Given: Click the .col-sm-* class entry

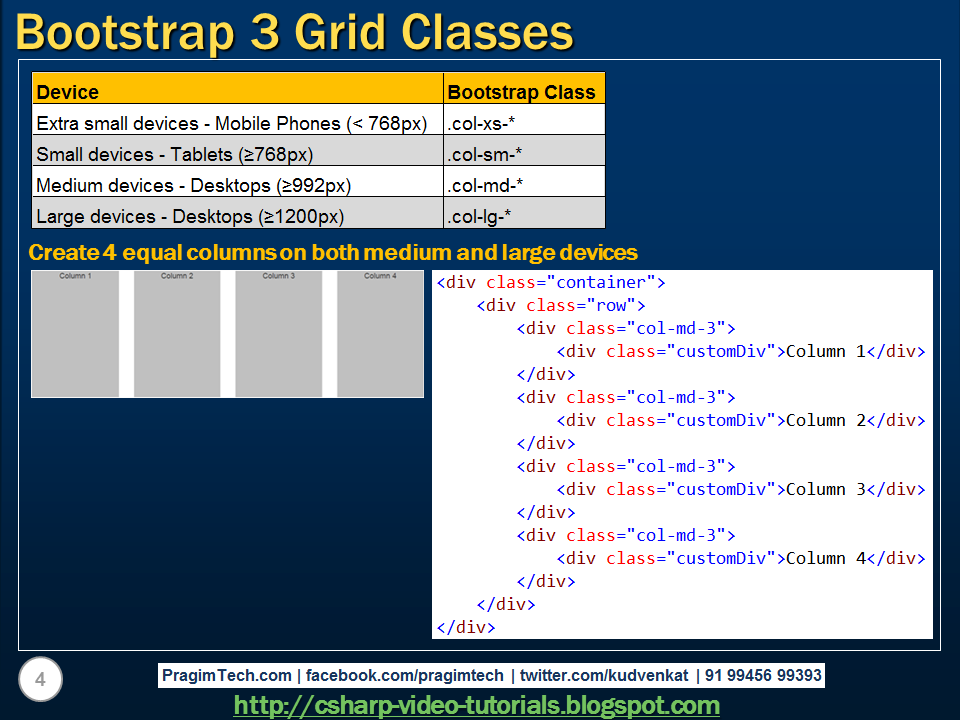Looking at the screenshot, I should coord(485,154).
